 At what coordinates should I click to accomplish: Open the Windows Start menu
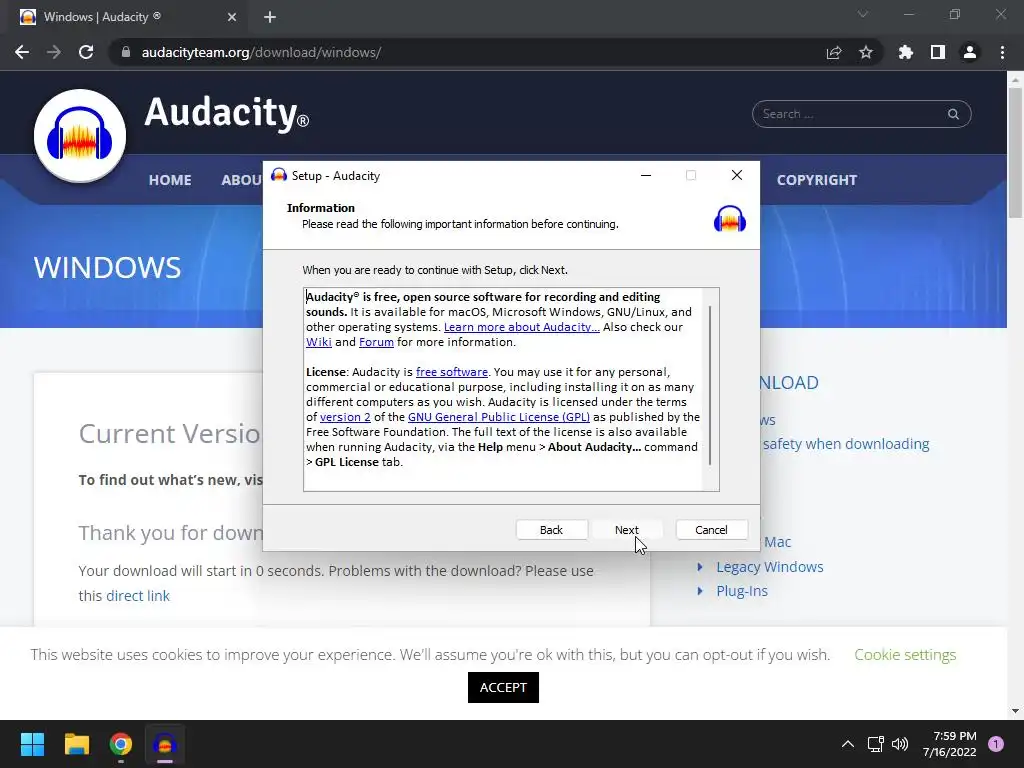32,744
